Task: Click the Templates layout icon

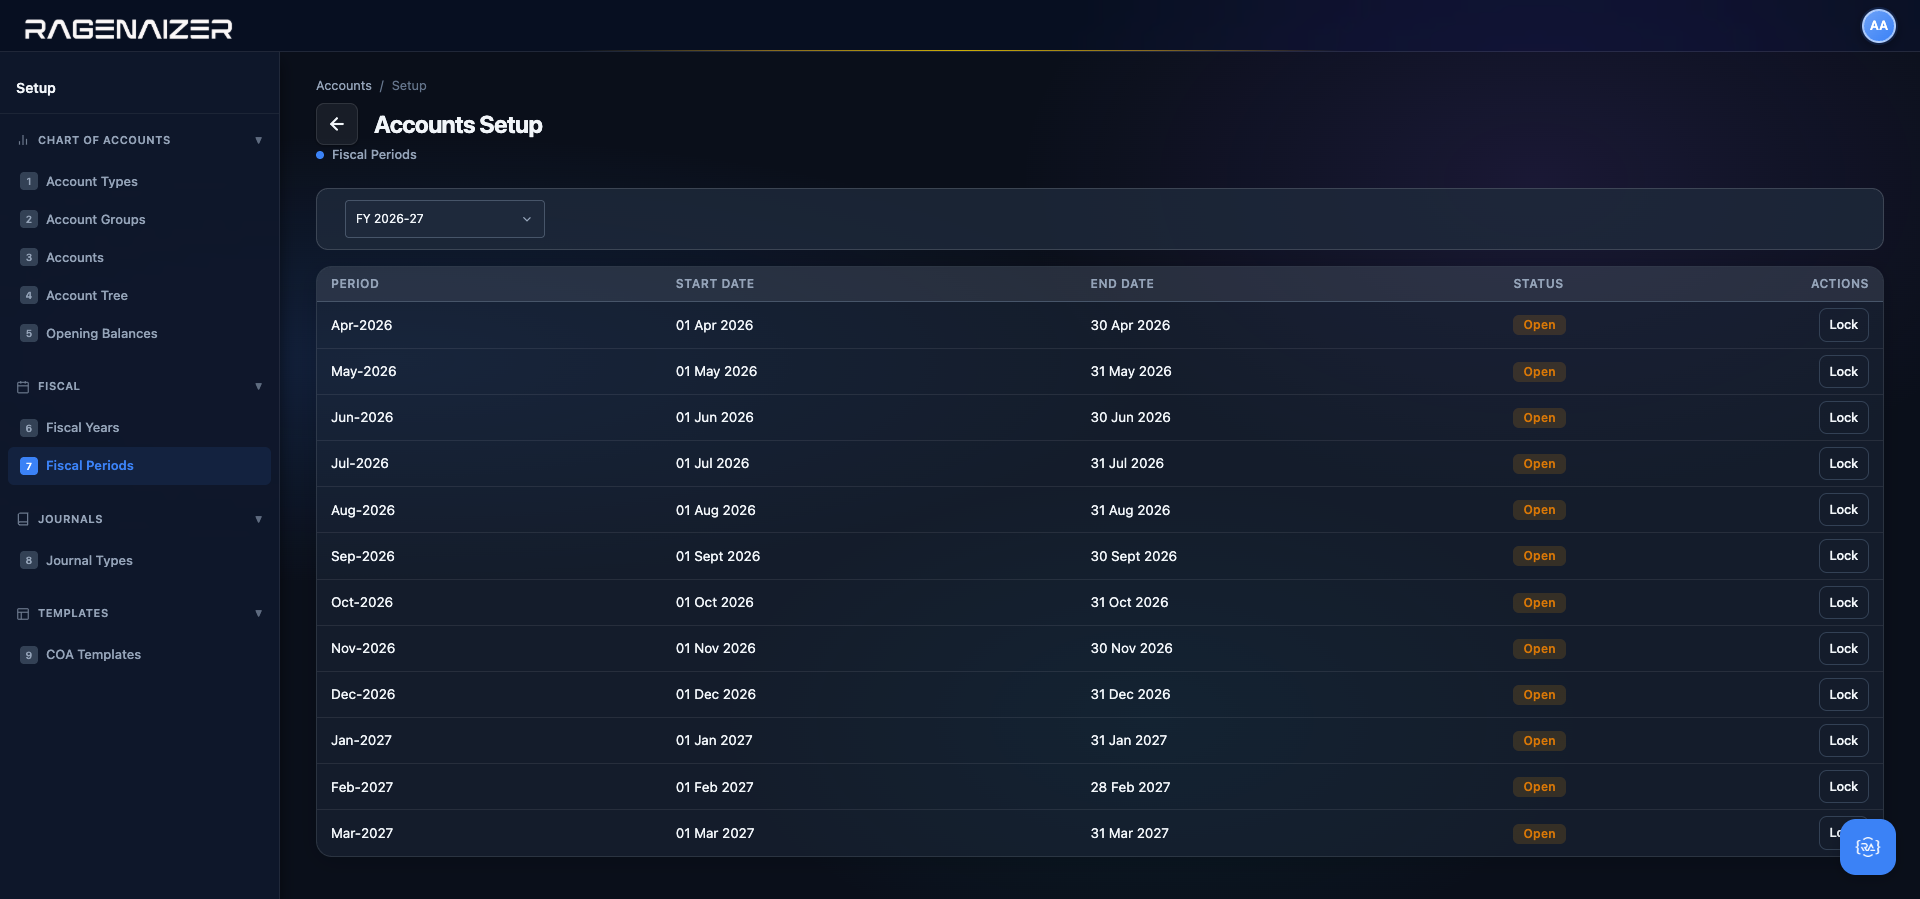Action: (x=23, y=614)
